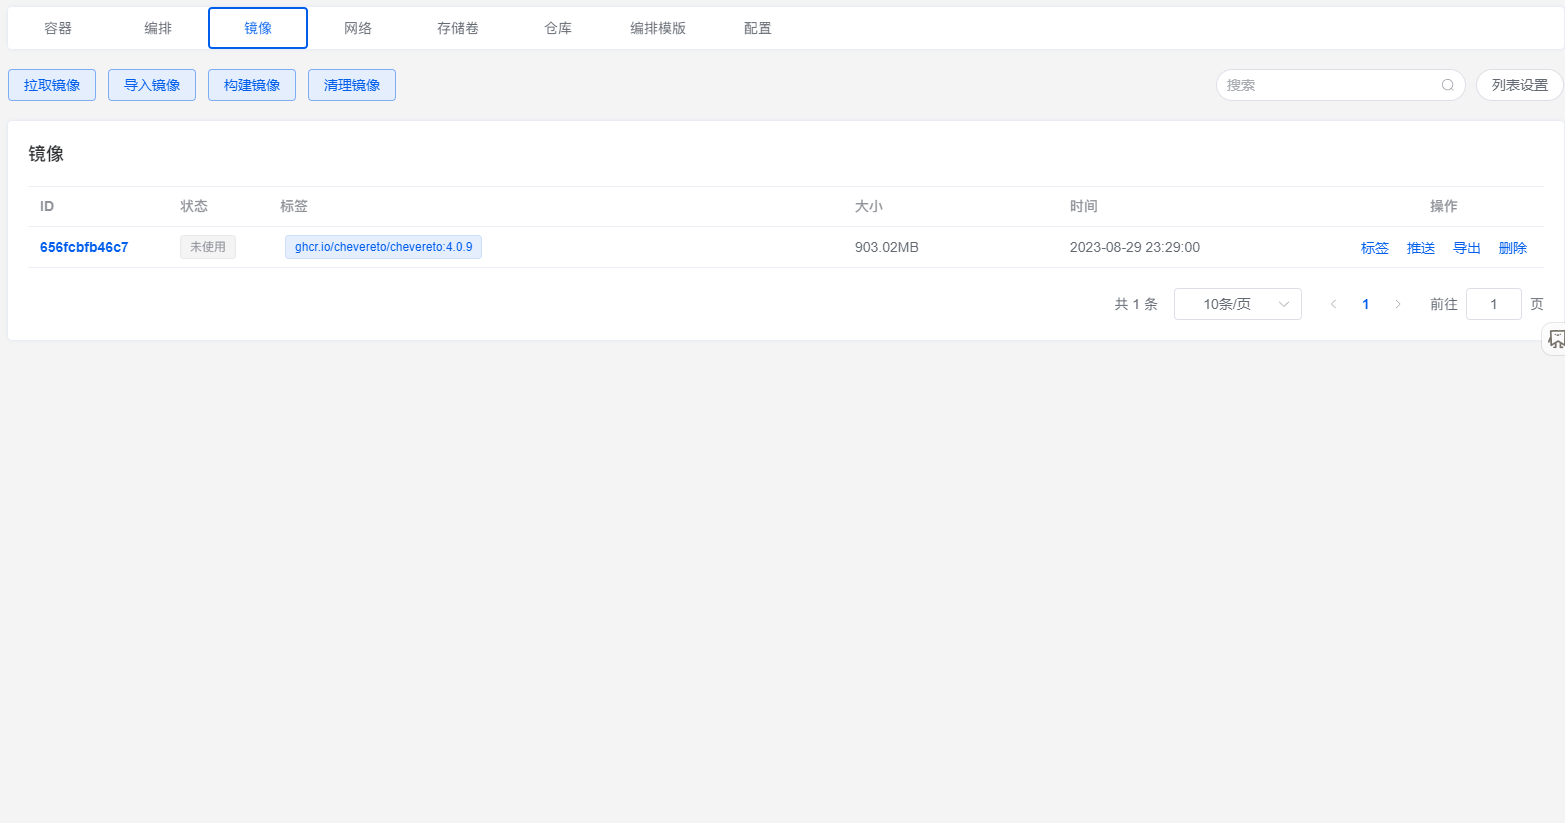Open 列表设置 list settings

(1520, 85)
